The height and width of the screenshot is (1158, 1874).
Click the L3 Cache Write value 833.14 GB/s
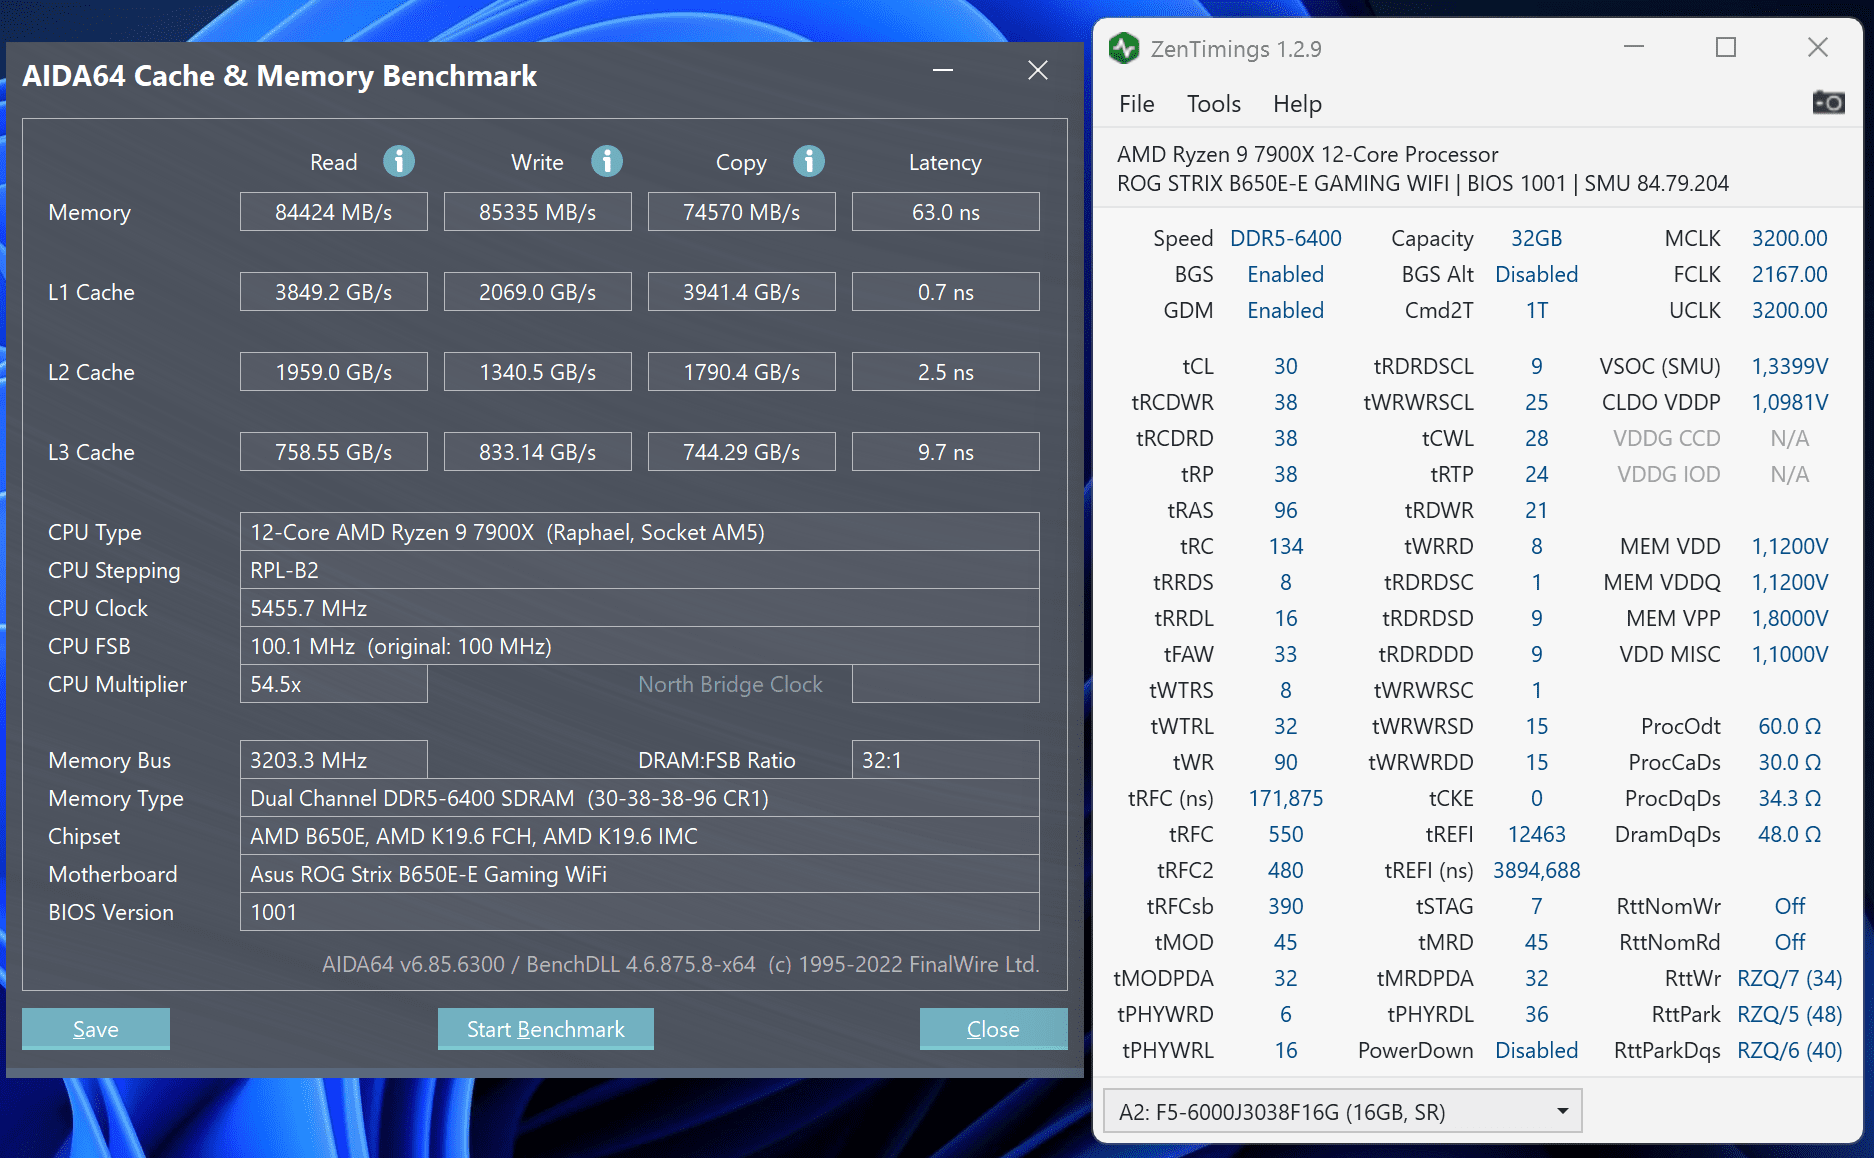point(538,452)
